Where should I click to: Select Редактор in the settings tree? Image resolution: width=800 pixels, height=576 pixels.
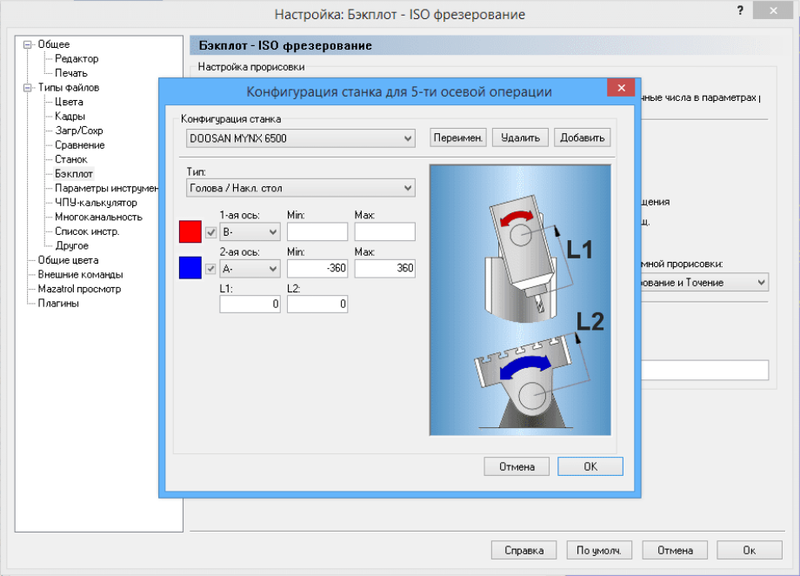pos(77,59)
